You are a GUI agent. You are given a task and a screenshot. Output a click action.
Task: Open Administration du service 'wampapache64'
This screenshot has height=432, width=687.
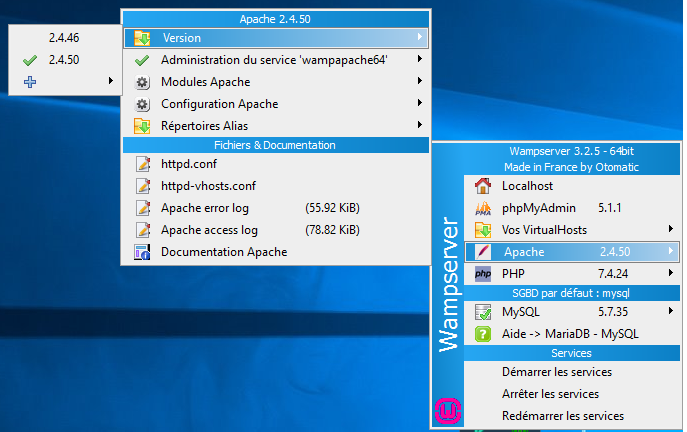pos(276,60)
